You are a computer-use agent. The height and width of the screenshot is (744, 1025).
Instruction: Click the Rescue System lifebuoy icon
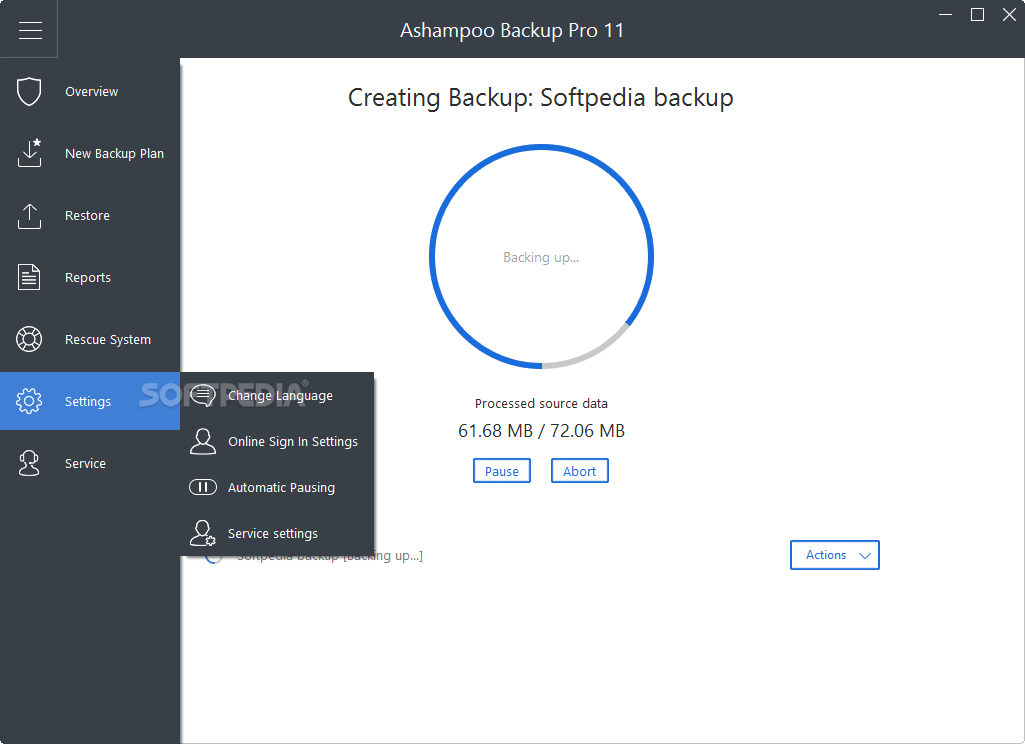coord(29,339)
